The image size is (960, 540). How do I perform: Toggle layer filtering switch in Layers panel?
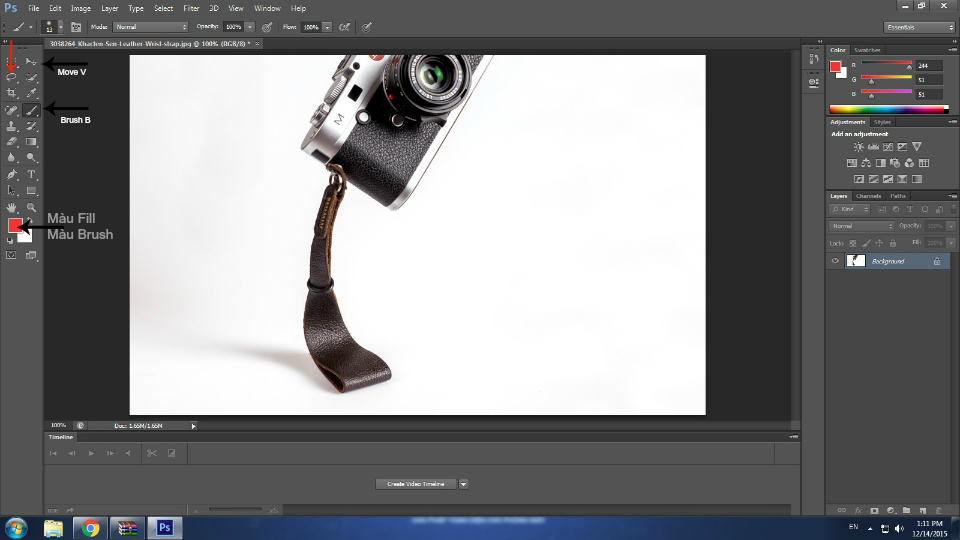(x=953, y=209)
